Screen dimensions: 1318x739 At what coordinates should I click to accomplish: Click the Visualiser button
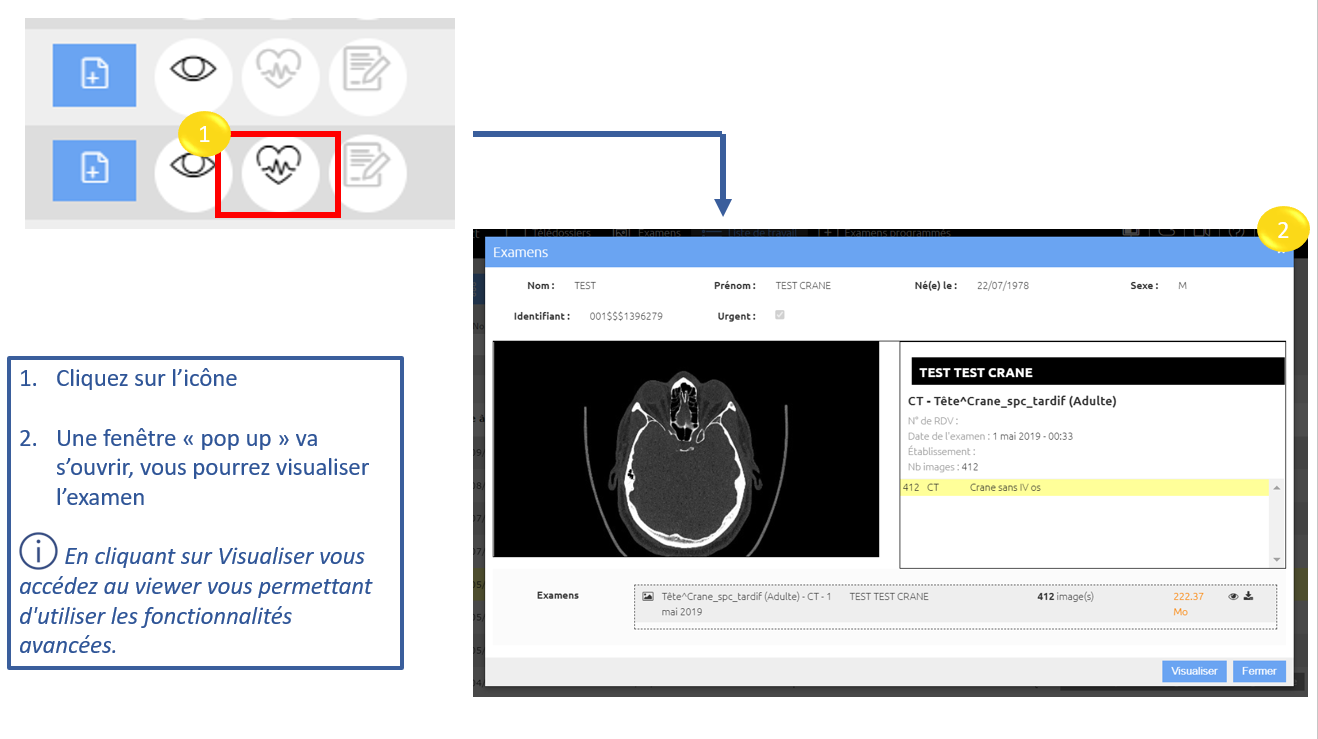click(x=1194, y=671)
